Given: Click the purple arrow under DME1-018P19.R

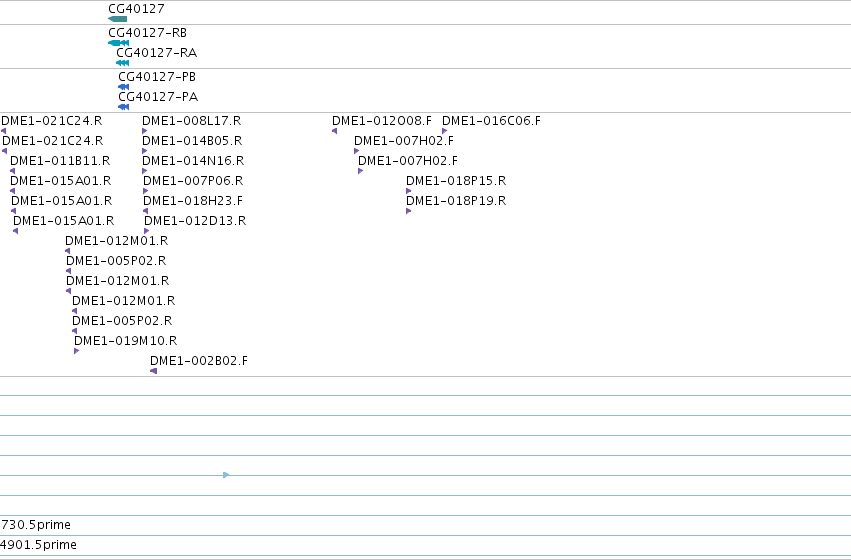Looking at the screenshot, I should 409,211.
